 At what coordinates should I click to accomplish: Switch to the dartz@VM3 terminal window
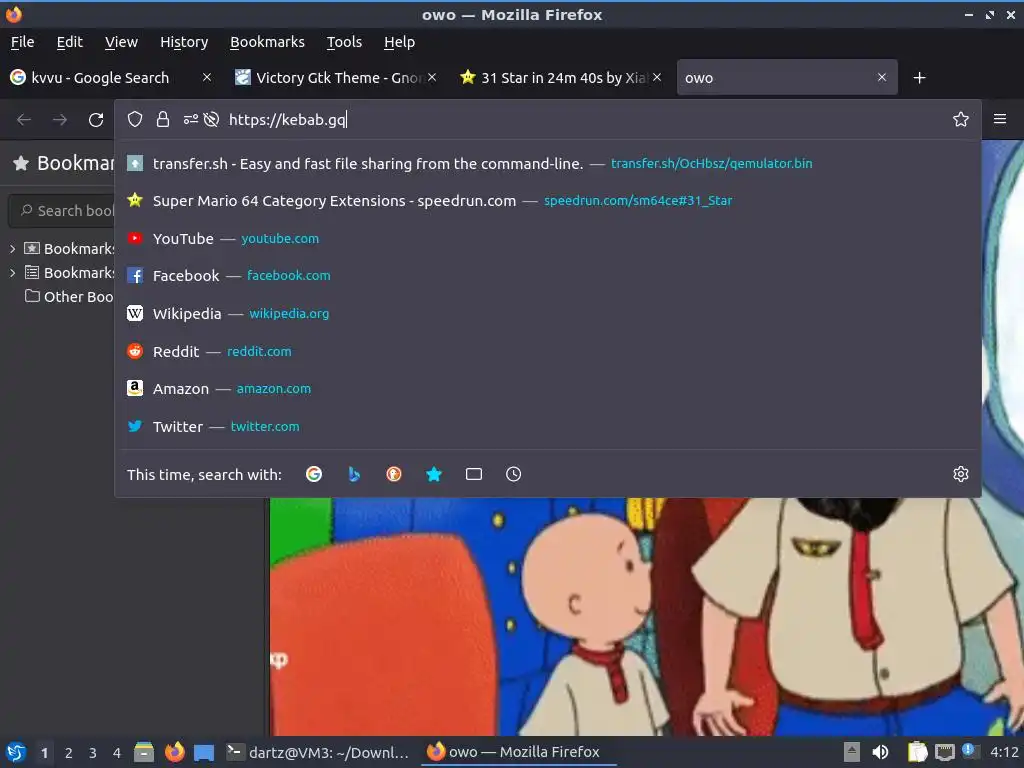(x=318, y=752)
